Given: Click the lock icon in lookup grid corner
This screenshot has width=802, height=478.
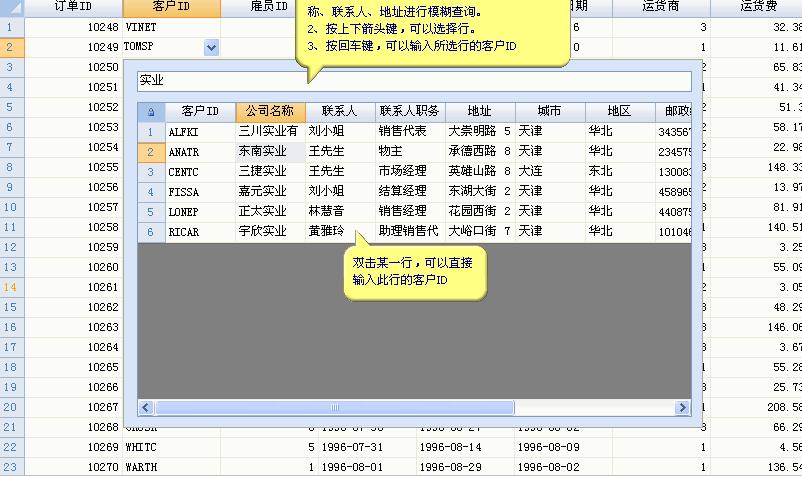Looking at the screenshot, I should coord(151,112).
